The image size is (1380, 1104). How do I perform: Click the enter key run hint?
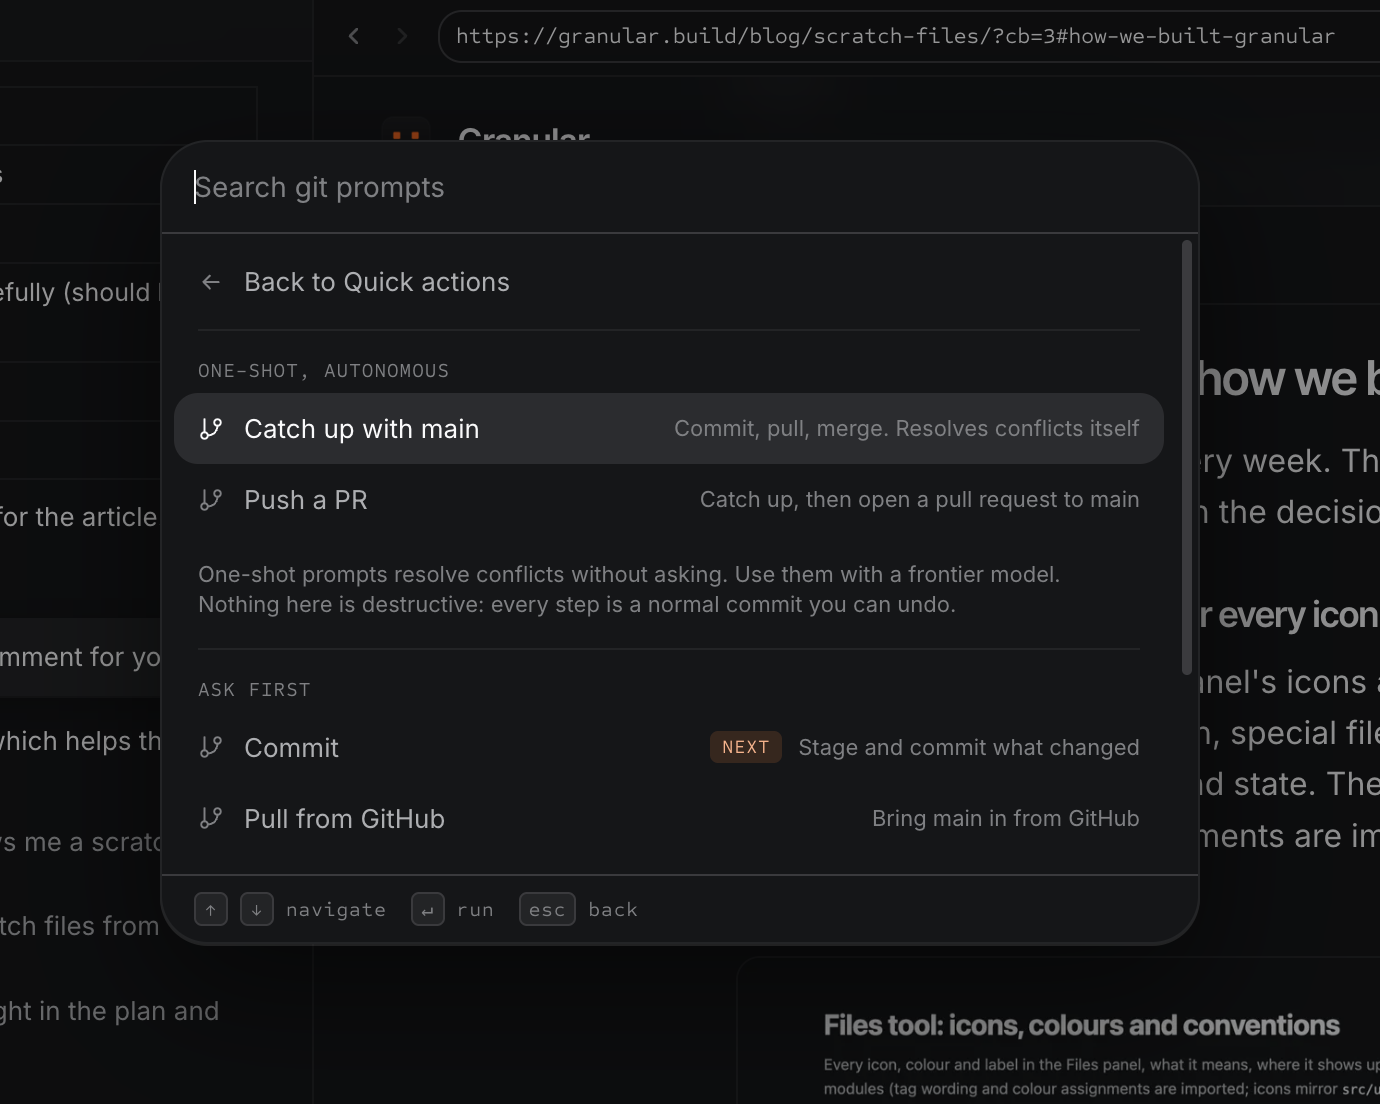pyautogui.click(x=428, y=910)
